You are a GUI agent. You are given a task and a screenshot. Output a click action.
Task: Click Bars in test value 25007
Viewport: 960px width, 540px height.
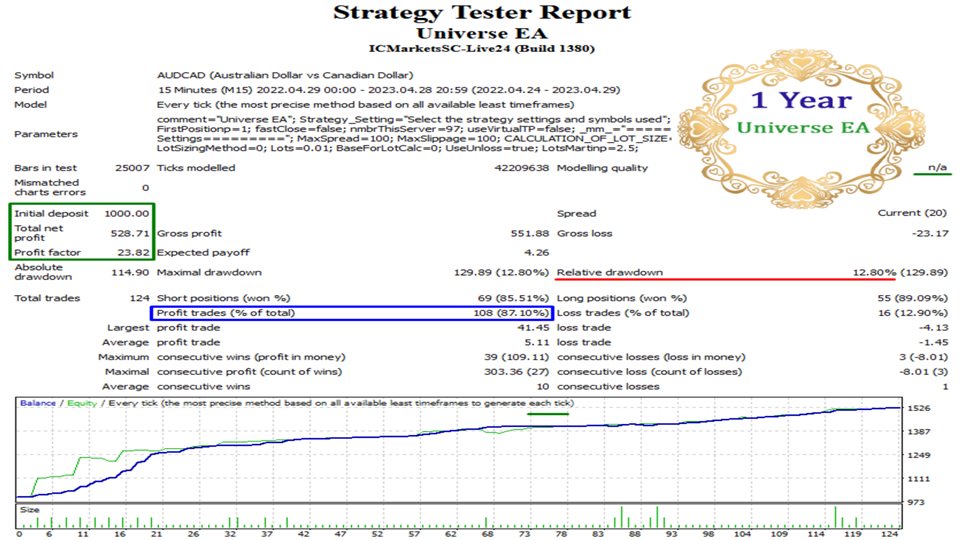132,168
